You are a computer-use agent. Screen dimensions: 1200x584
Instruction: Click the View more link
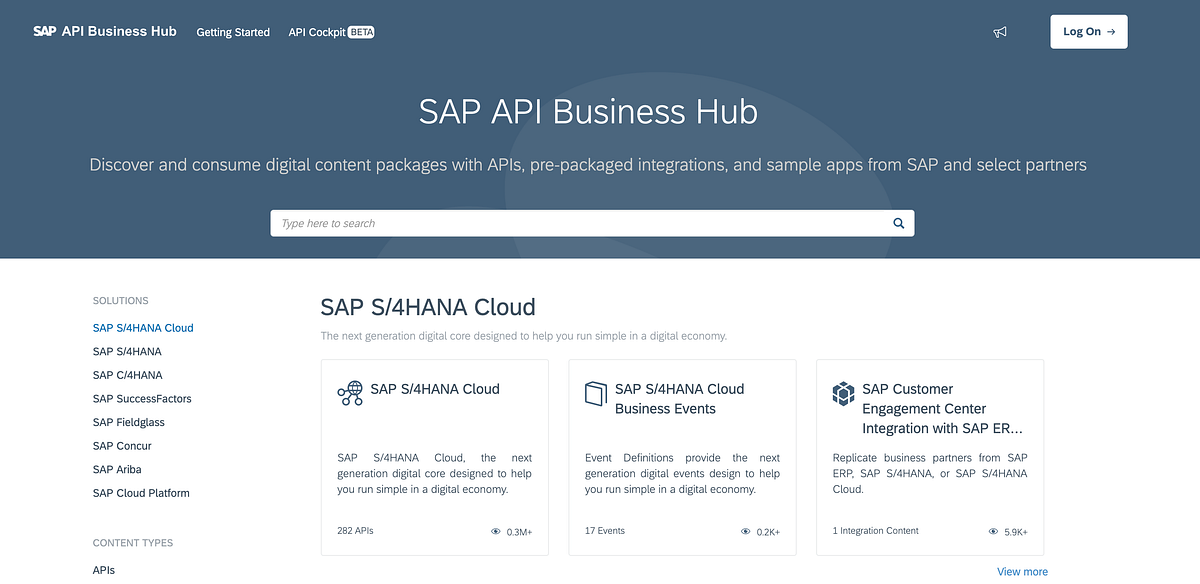[1022, 570]
